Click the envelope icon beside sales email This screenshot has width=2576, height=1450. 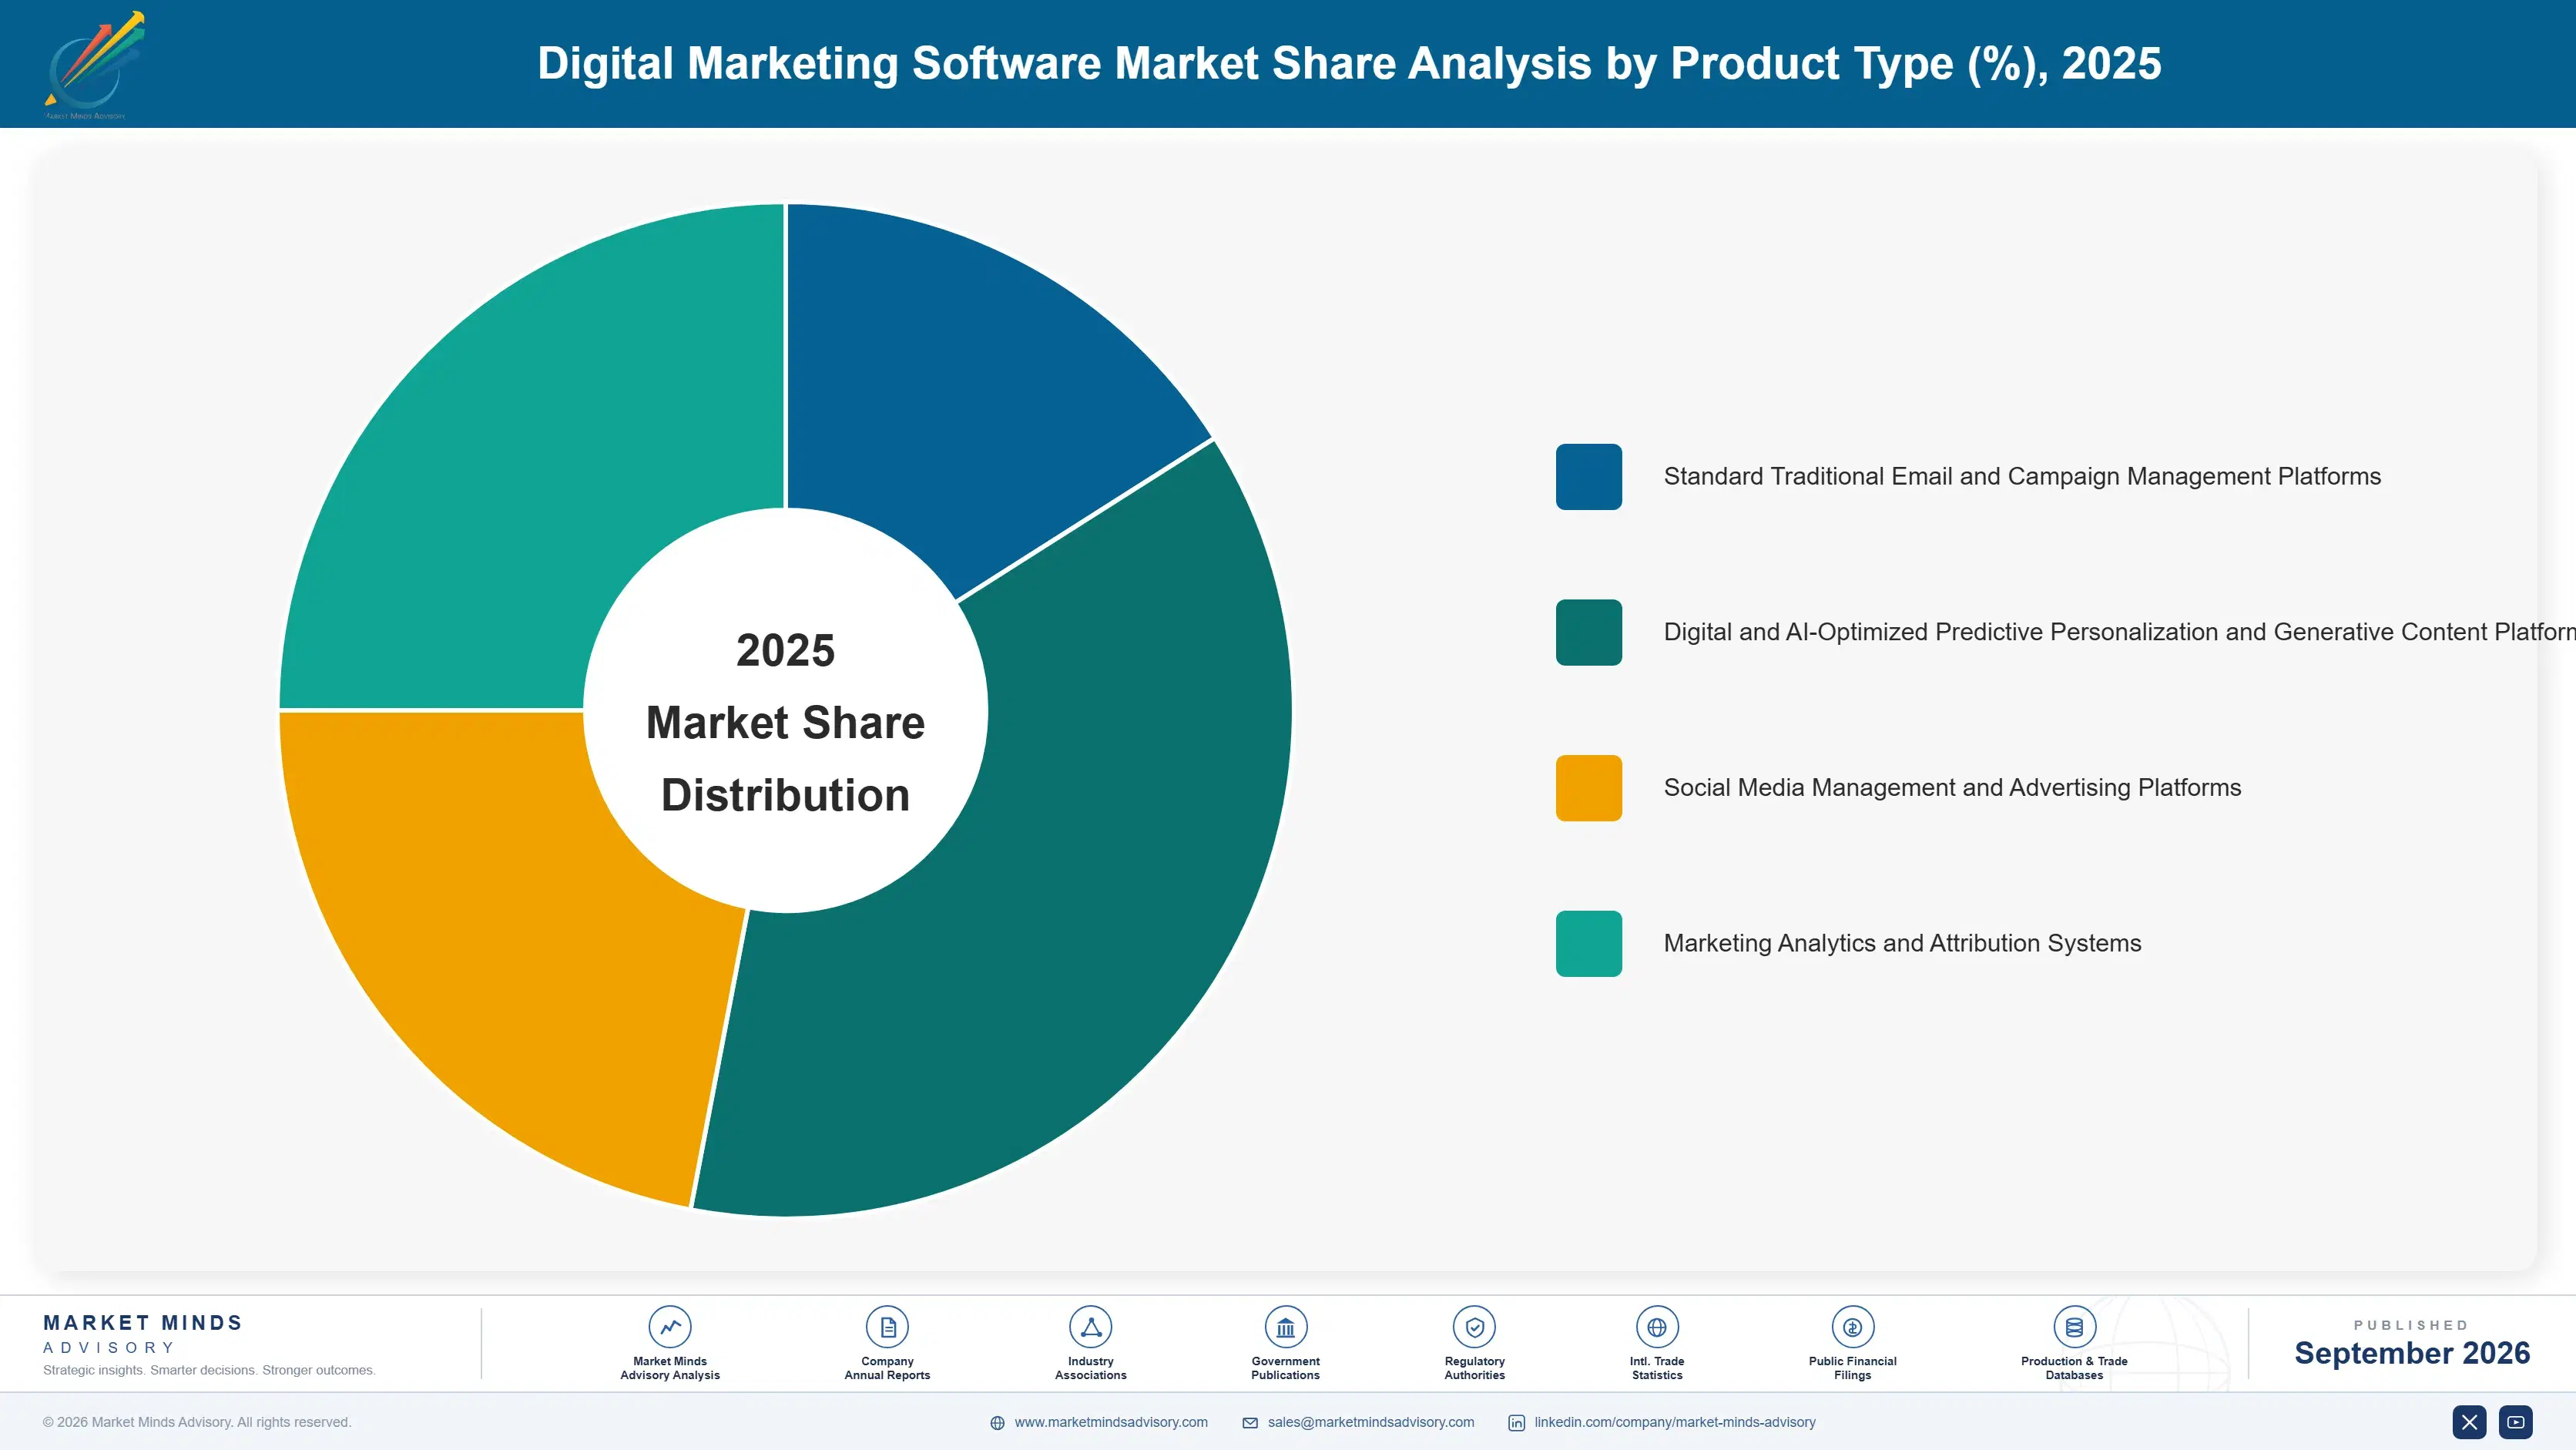1250,1423
